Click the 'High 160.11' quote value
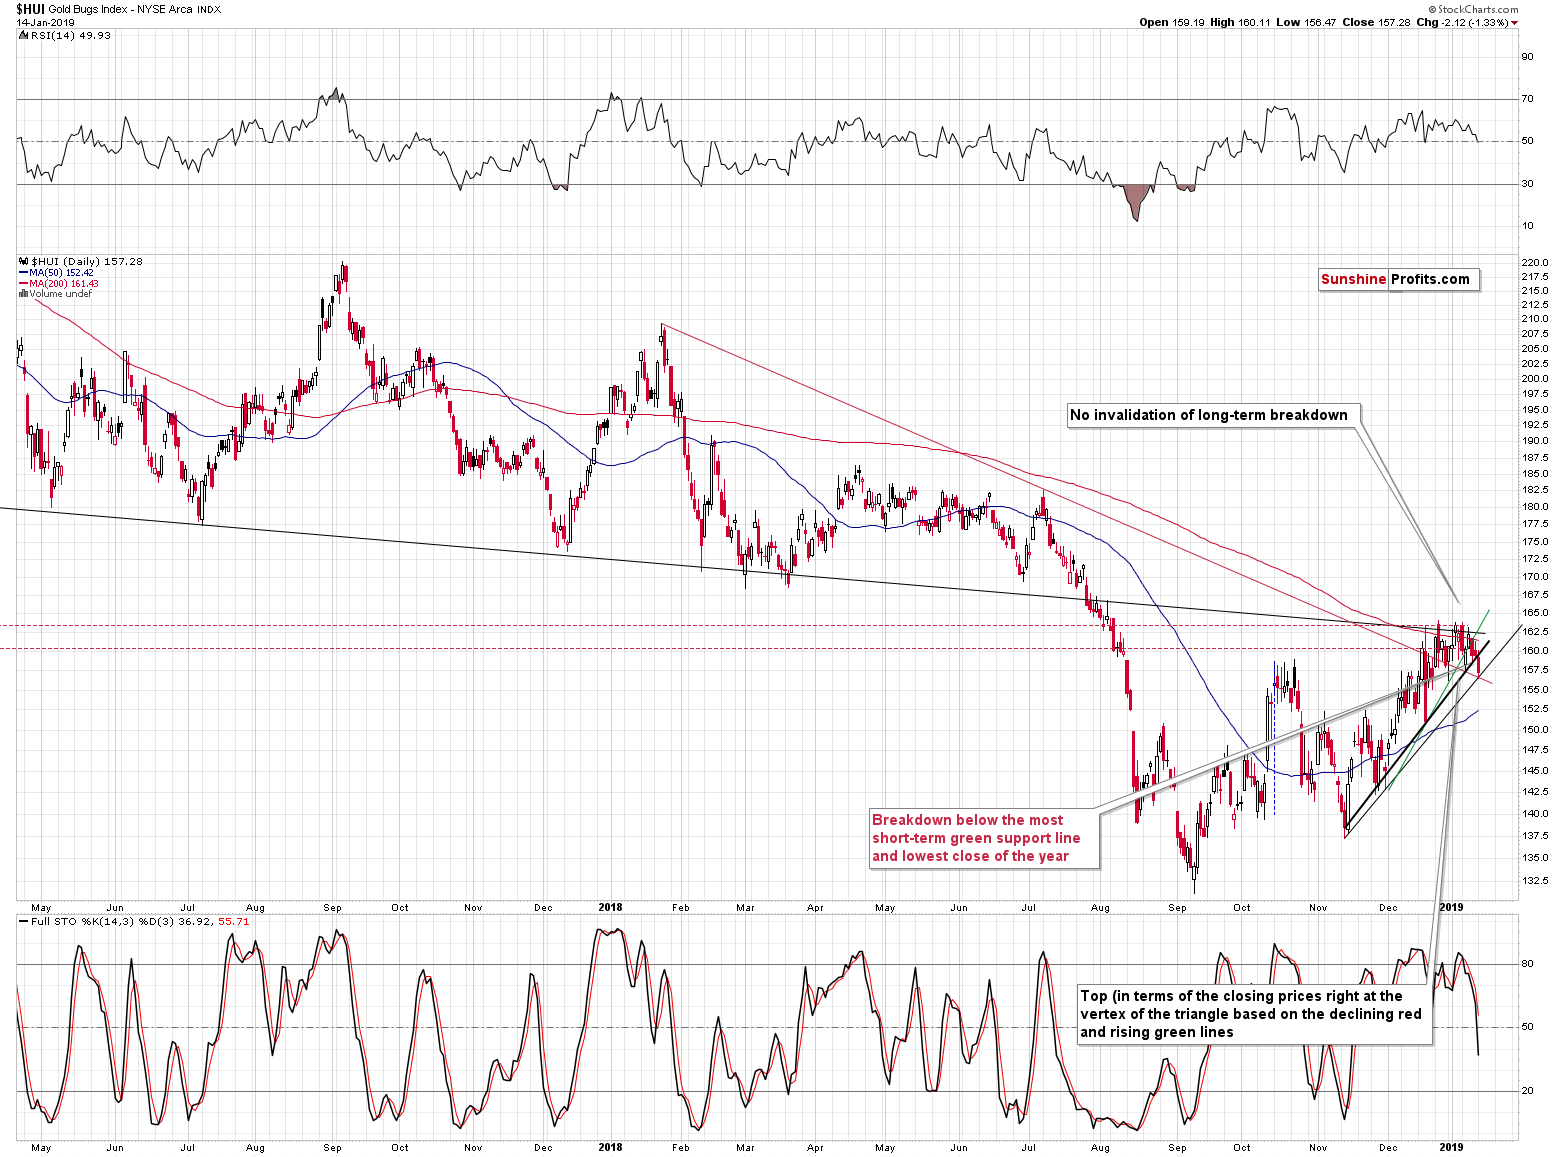Viewport: 1565px width, 1157px height. [x=1240, y=22]
